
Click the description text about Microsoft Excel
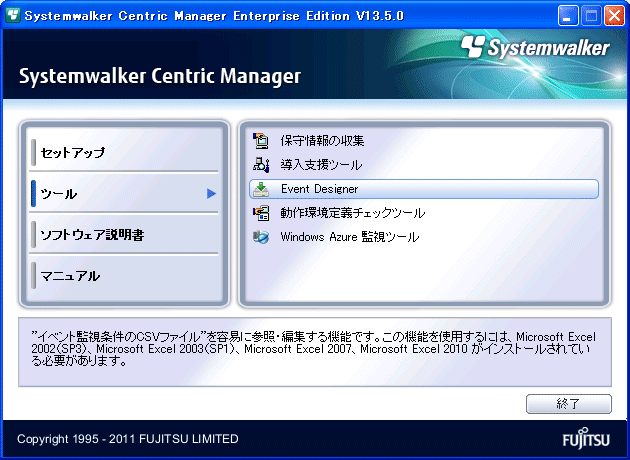tap(313, 349)
